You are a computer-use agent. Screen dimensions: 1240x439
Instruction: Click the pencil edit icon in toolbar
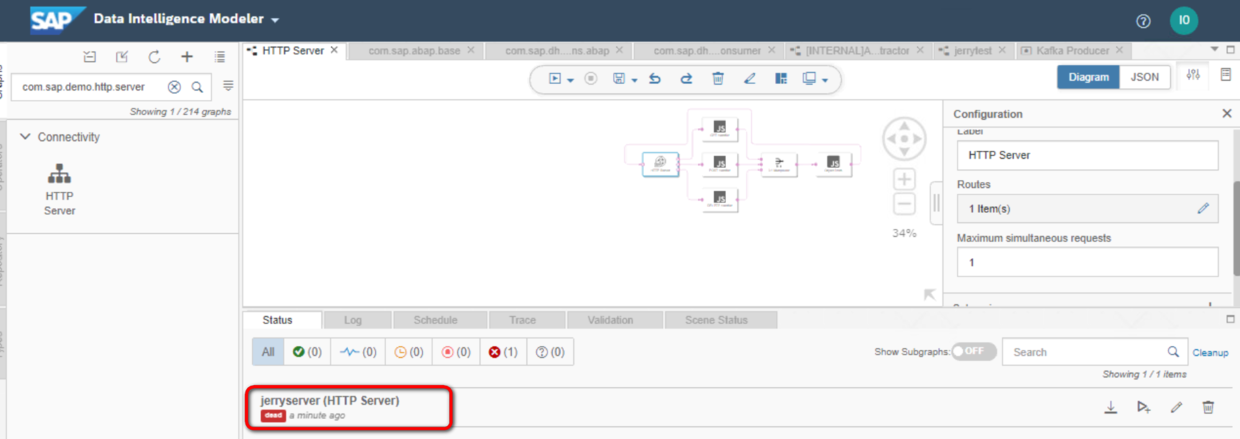coord(750,78)
